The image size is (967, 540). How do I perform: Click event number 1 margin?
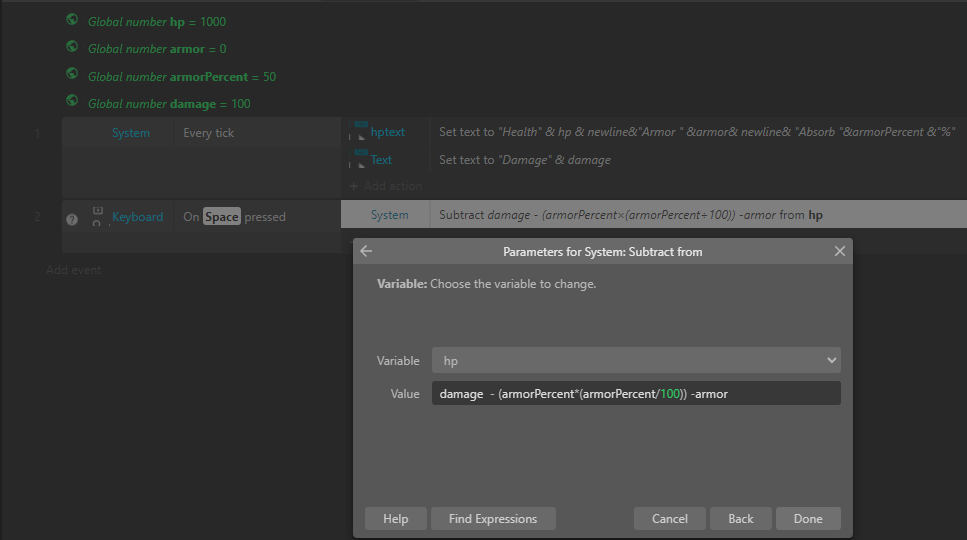[x=37, y=133]
